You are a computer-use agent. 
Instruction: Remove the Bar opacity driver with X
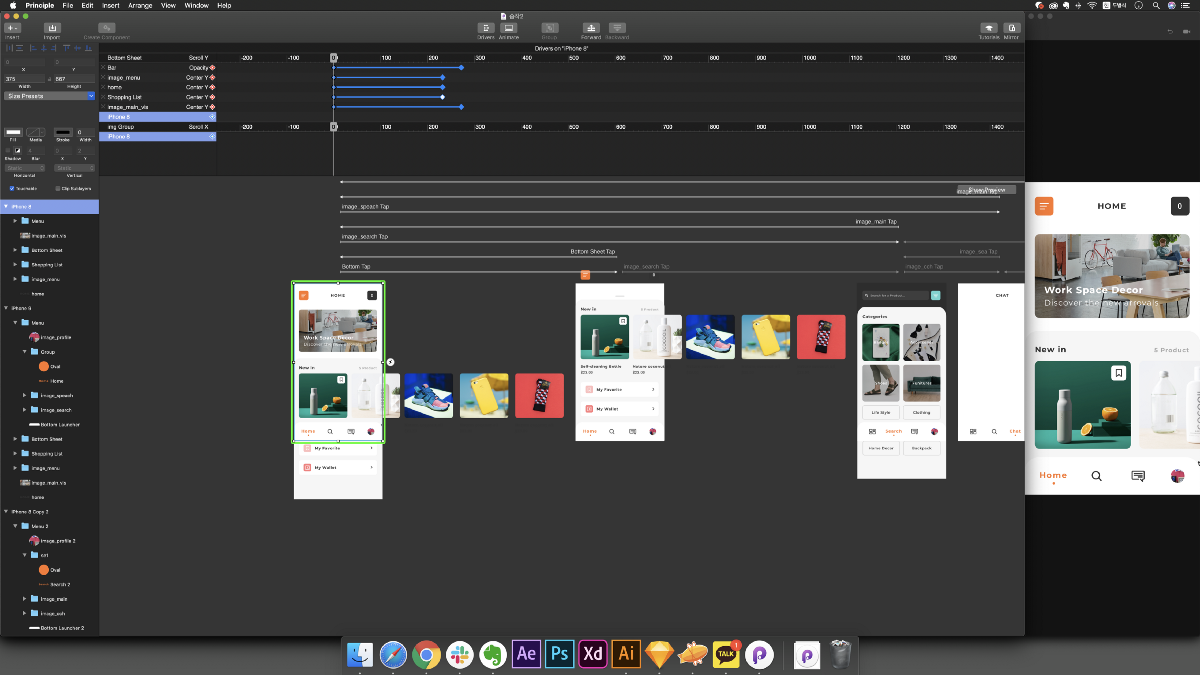(103, 68)
